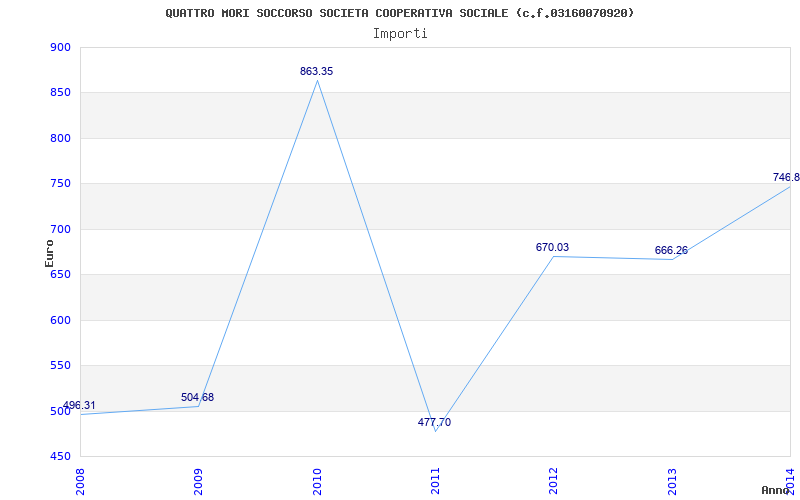The height and width of the screenshot is (500, 800).
Task: Click the 550 y-axis value
Action: click(x=60, y=366)
